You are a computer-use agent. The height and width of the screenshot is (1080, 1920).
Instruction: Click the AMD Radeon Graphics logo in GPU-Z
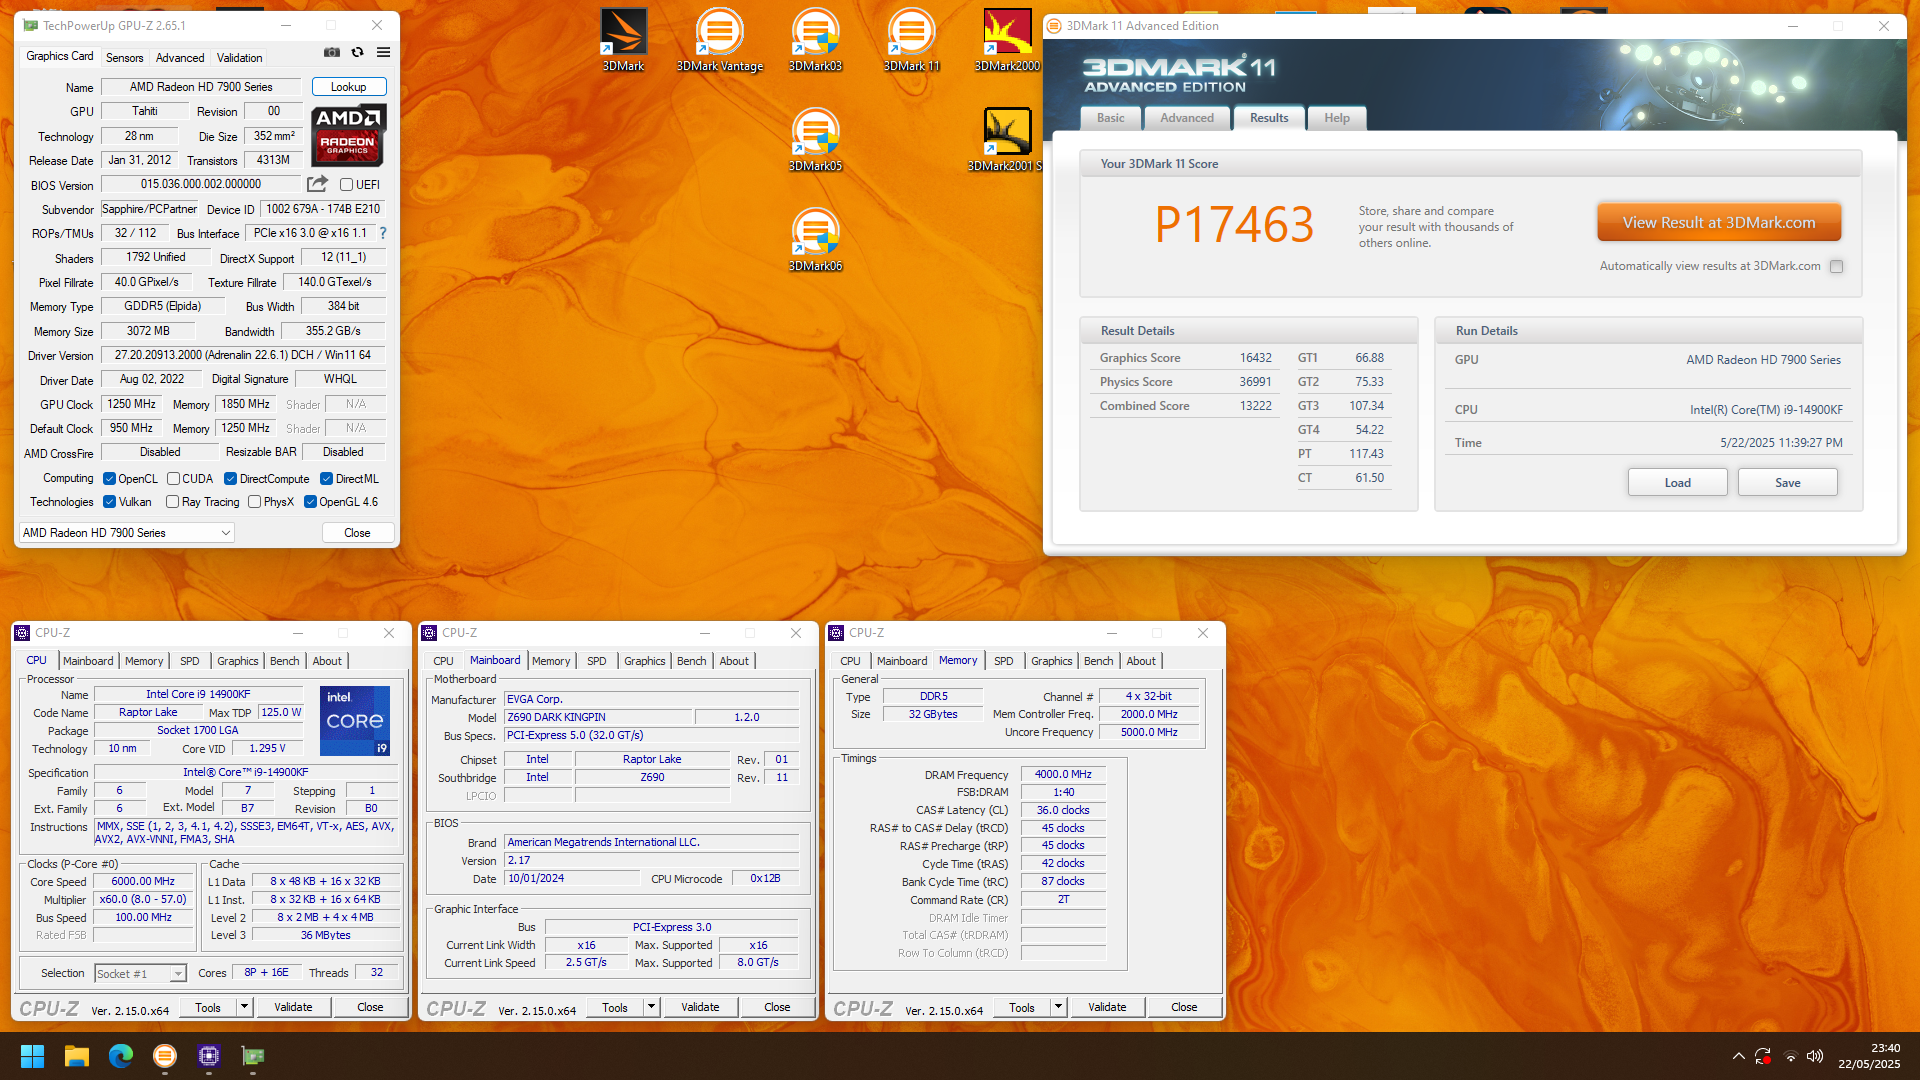(x=348, y=136)
